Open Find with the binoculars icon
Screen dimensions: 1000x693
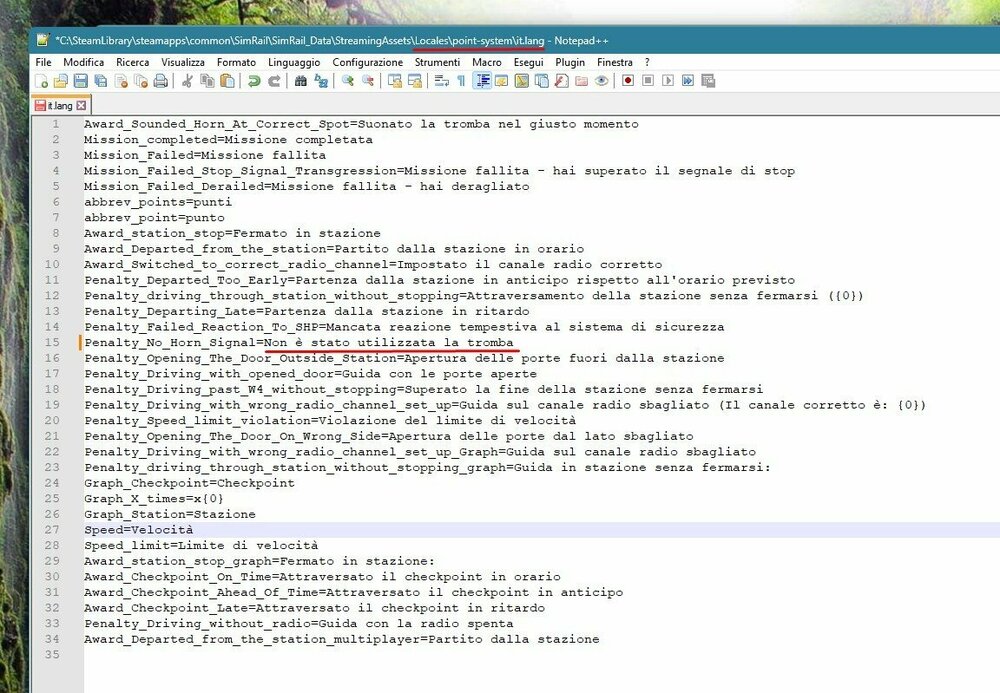click(300, 81)
